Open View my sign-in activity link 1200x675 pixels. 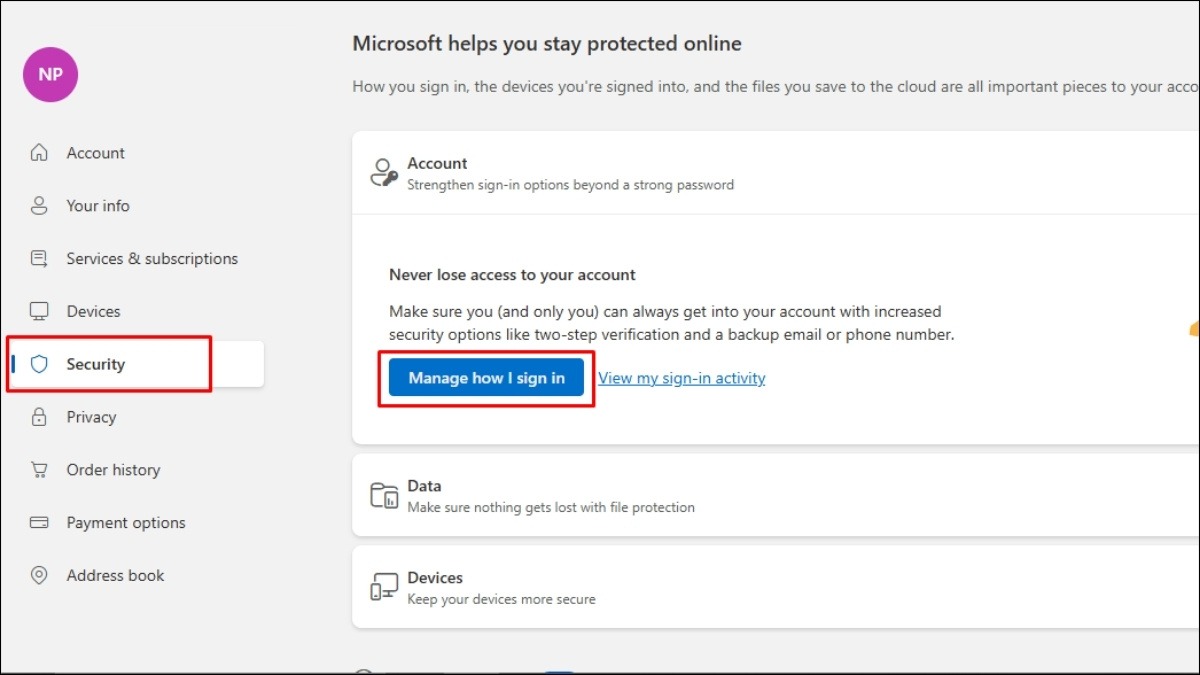coord(682,378)
